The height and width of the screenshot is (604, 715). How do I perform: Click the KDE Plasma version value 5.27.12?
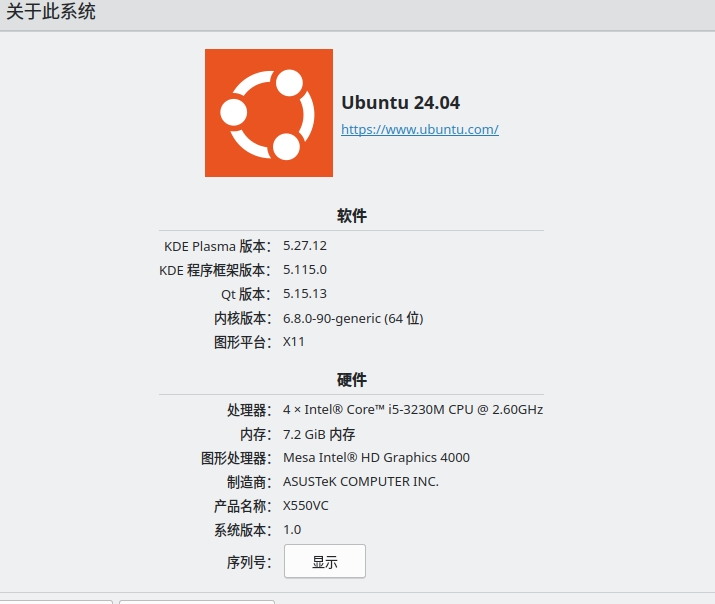[305, 245]
